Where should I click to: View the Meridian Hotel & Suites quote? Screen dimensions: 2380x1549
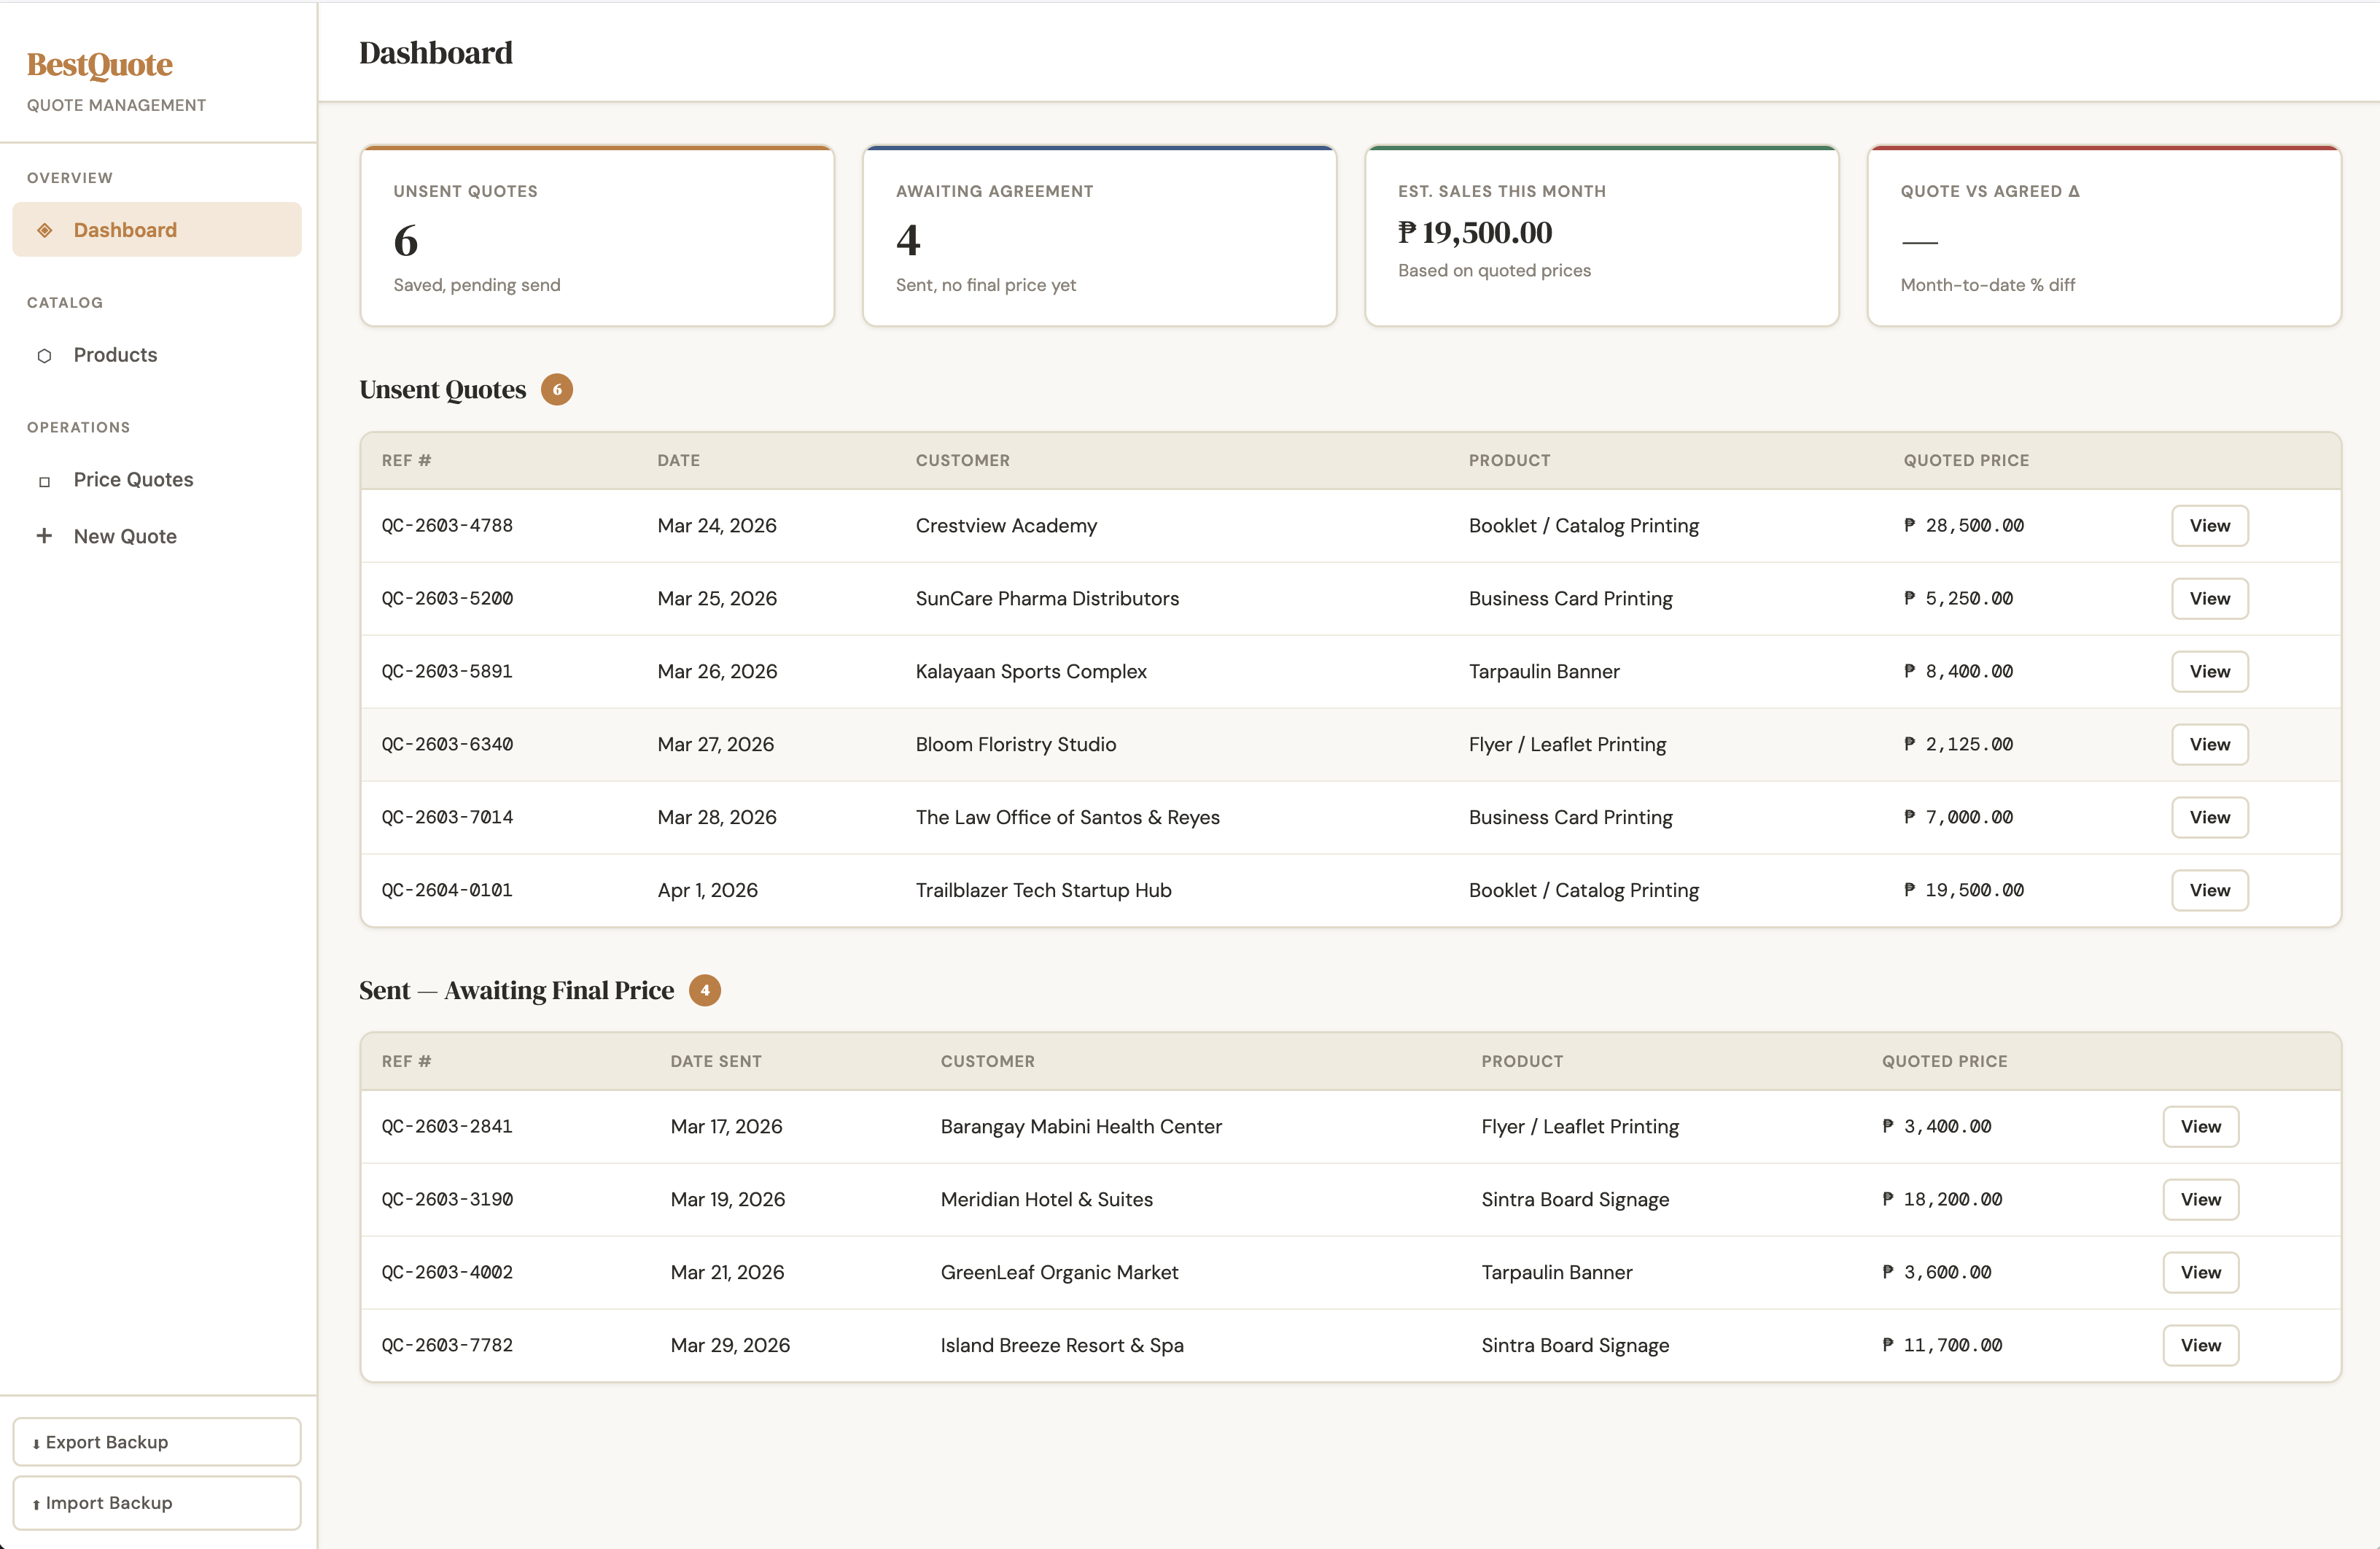click(x=2200, y=1199)
